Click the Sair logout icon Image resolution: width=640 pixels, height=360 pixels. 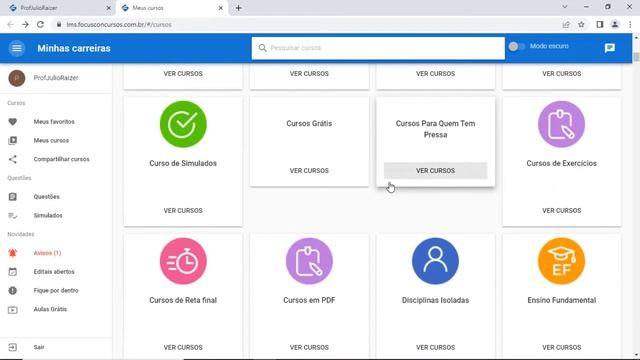point(13,347)
